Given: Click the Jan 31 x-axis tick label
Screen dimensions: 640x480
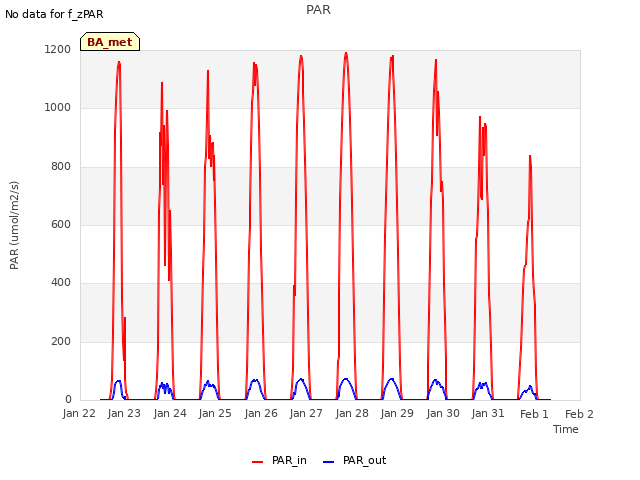Looking at the screenshot, I should click(x=488, y=413).
